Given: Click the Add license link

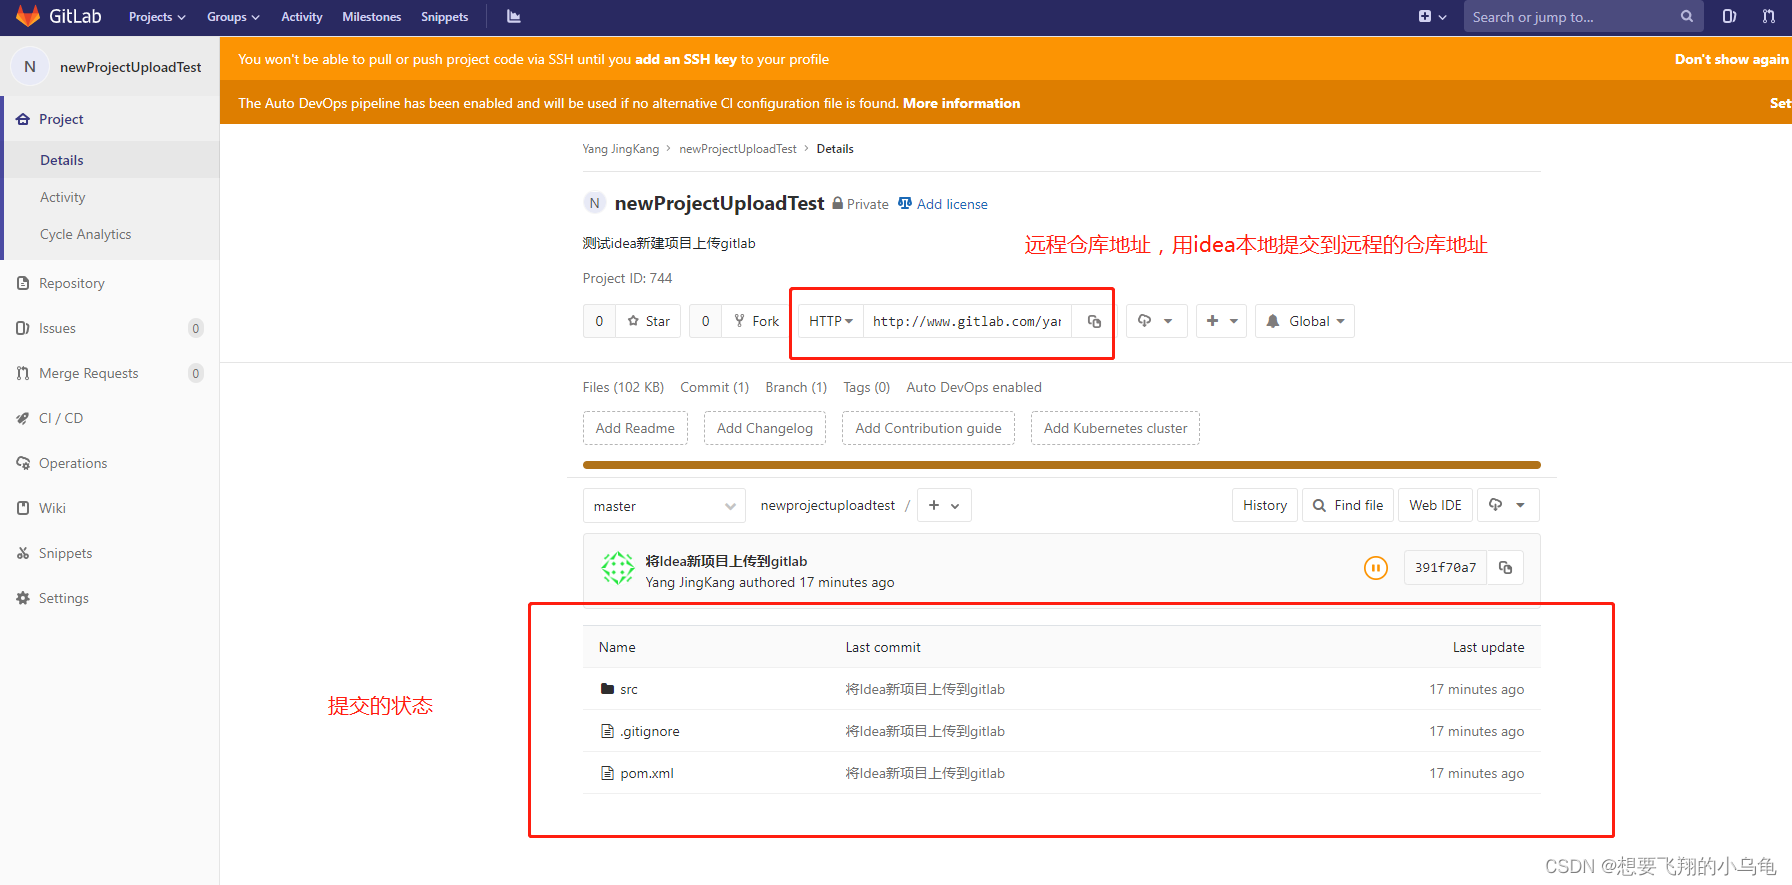Looking at the screenshot, I should [943, 204].
